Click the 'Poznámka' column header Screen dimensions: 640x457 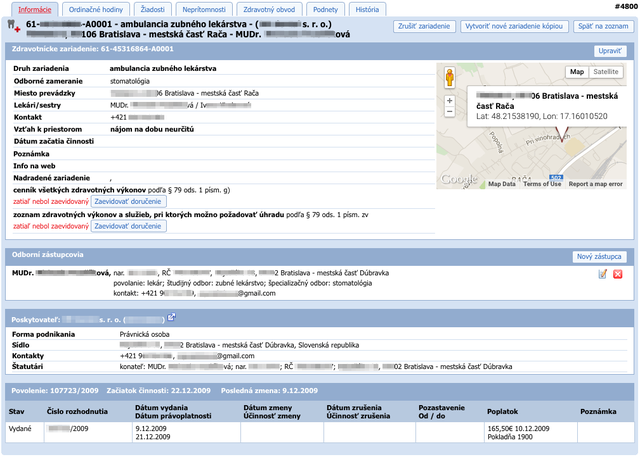(598, 411)
